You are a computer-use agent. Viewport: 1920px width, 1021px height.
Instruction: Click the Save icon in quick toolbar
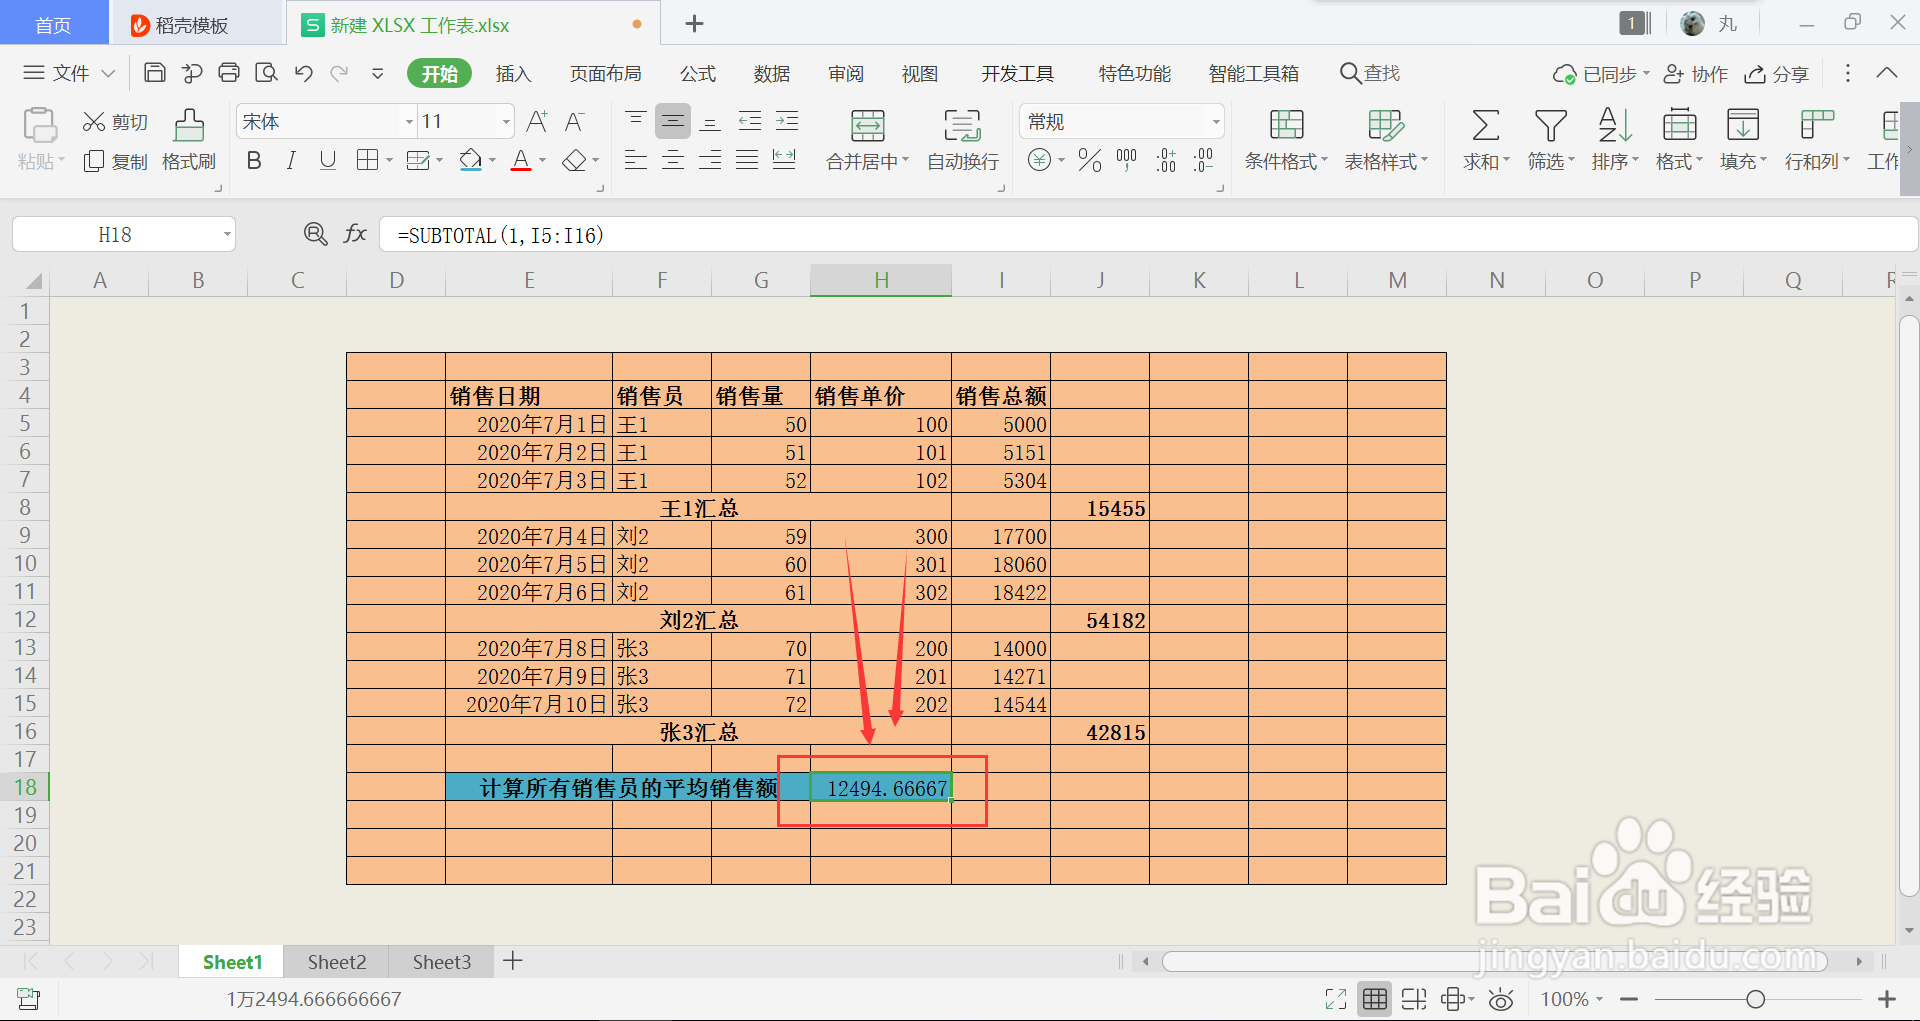coord(154,73)
